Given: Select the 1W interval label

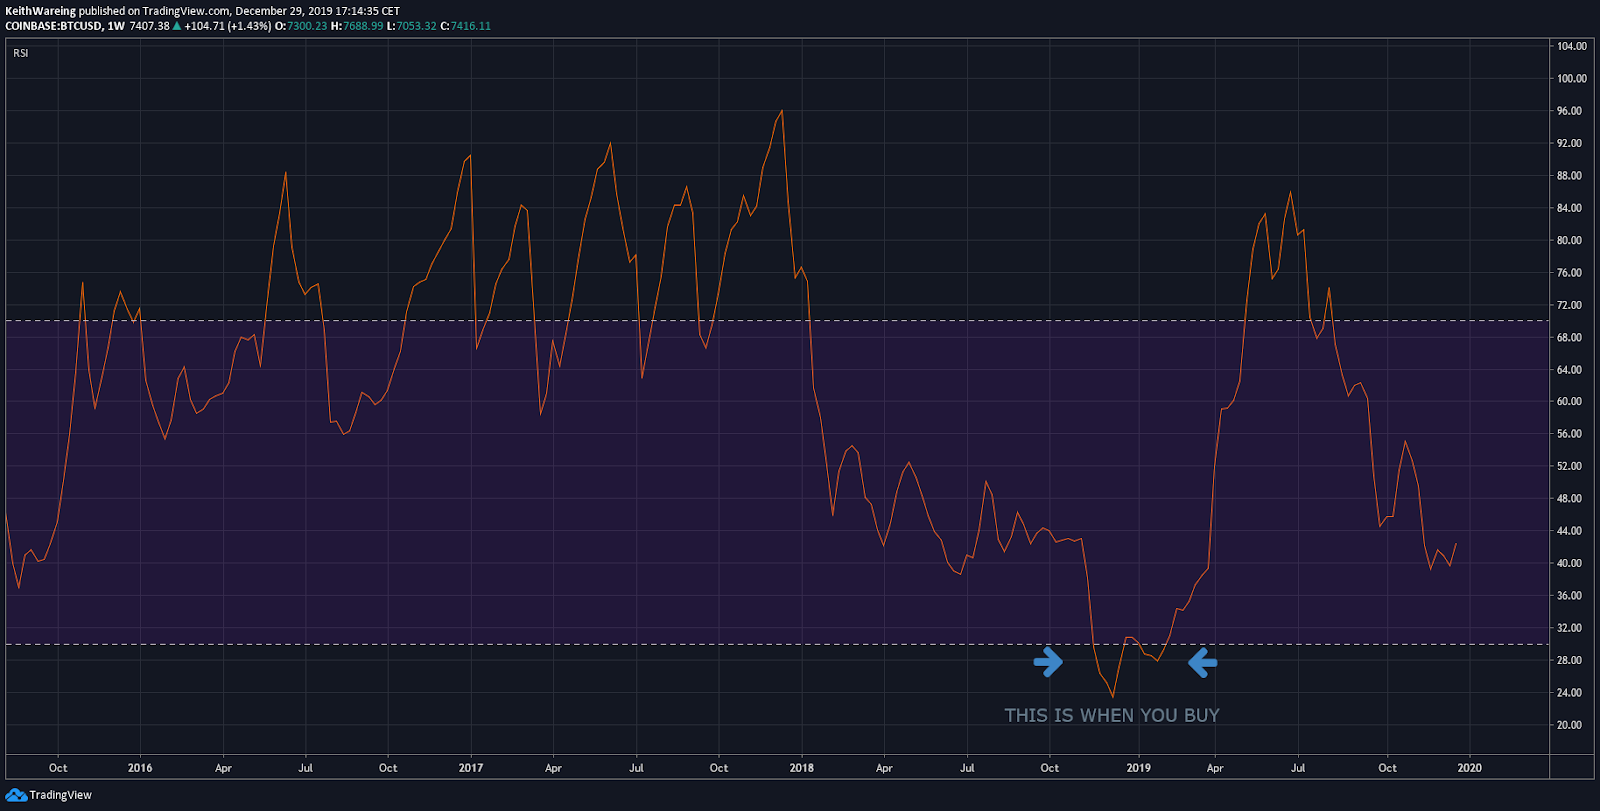Looking at the screenshot, I should click(x=116, y=26).
